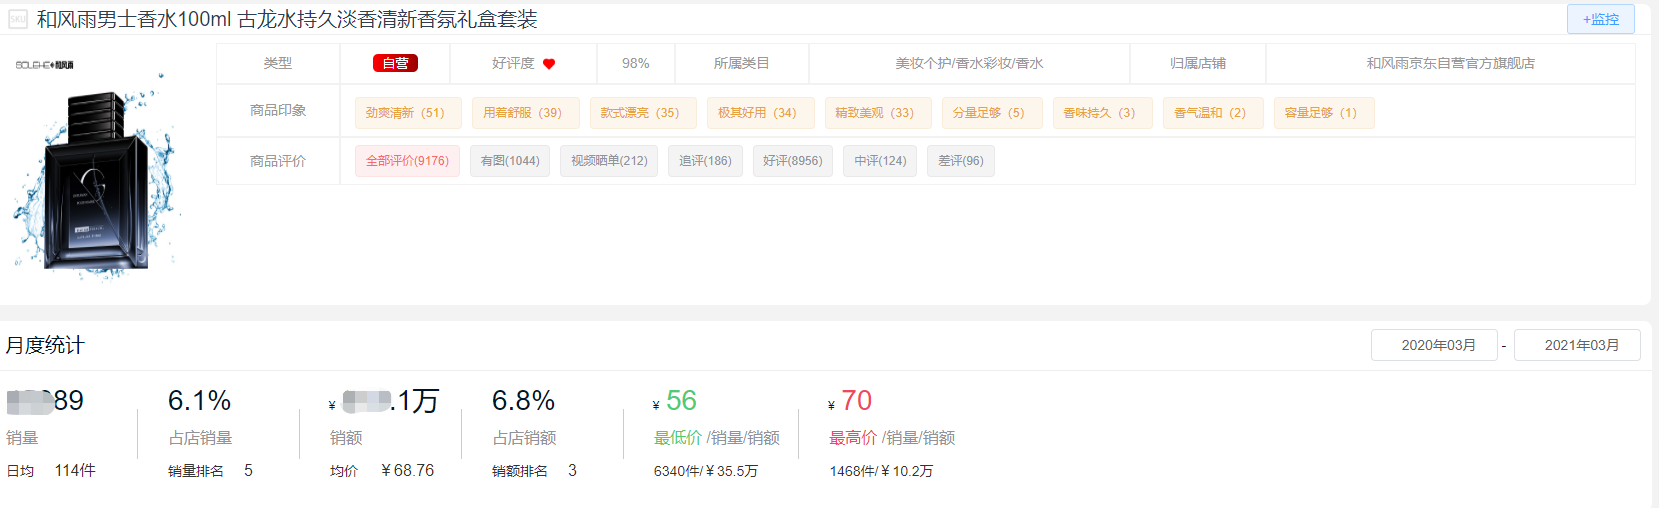
Task: Choose the 香味持久 (3) impression tag
Action: coord(1099,113)
